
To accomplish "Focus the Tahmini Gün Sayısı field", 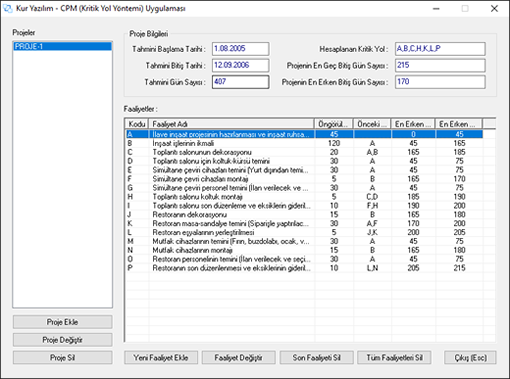I will 240,82.
